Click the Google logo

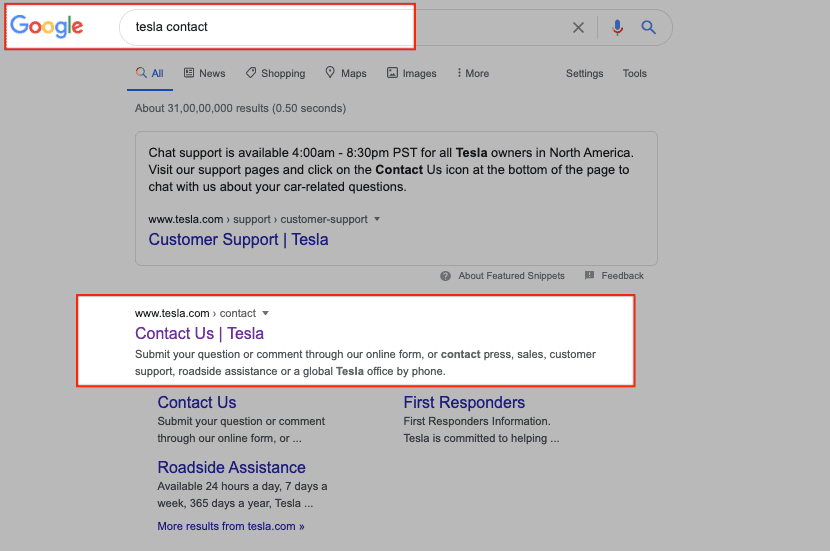(47, 27)
